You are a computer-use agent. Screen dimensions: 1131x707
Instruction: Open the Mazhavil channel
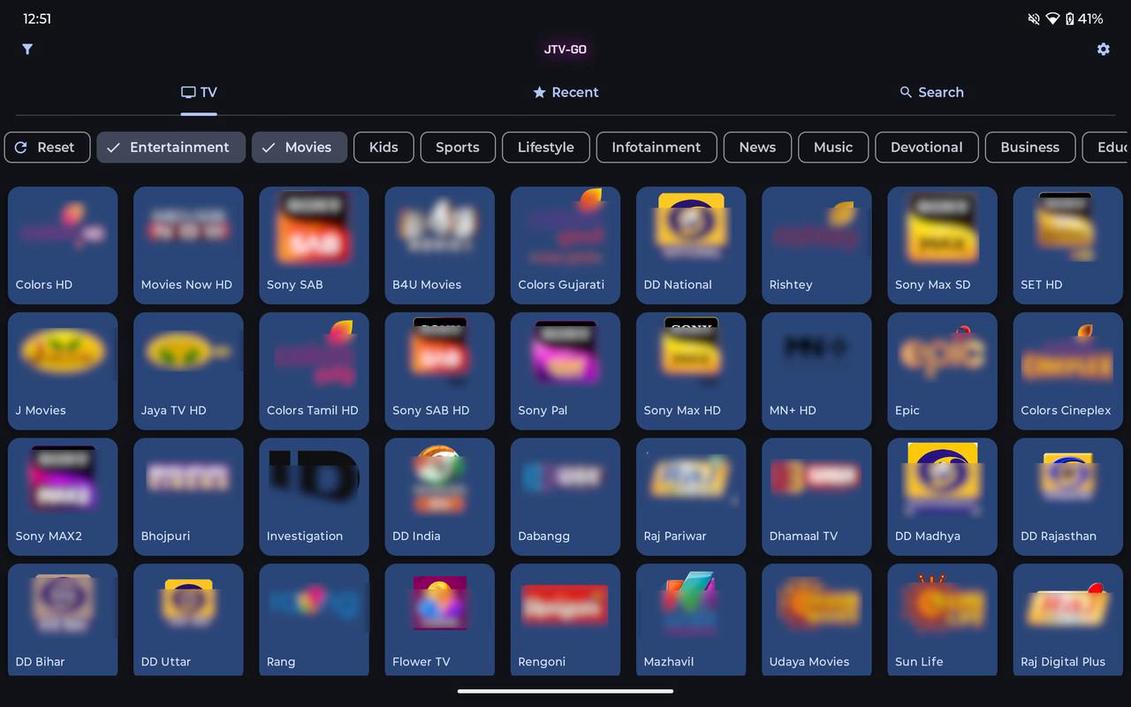691,620
